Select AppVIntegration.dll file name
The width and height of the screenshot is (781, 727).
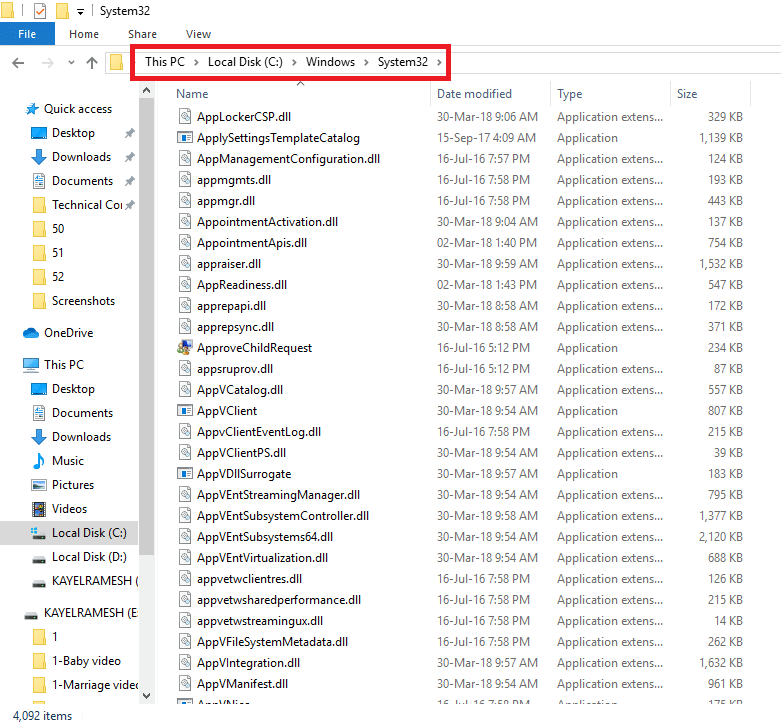[249, 663]
